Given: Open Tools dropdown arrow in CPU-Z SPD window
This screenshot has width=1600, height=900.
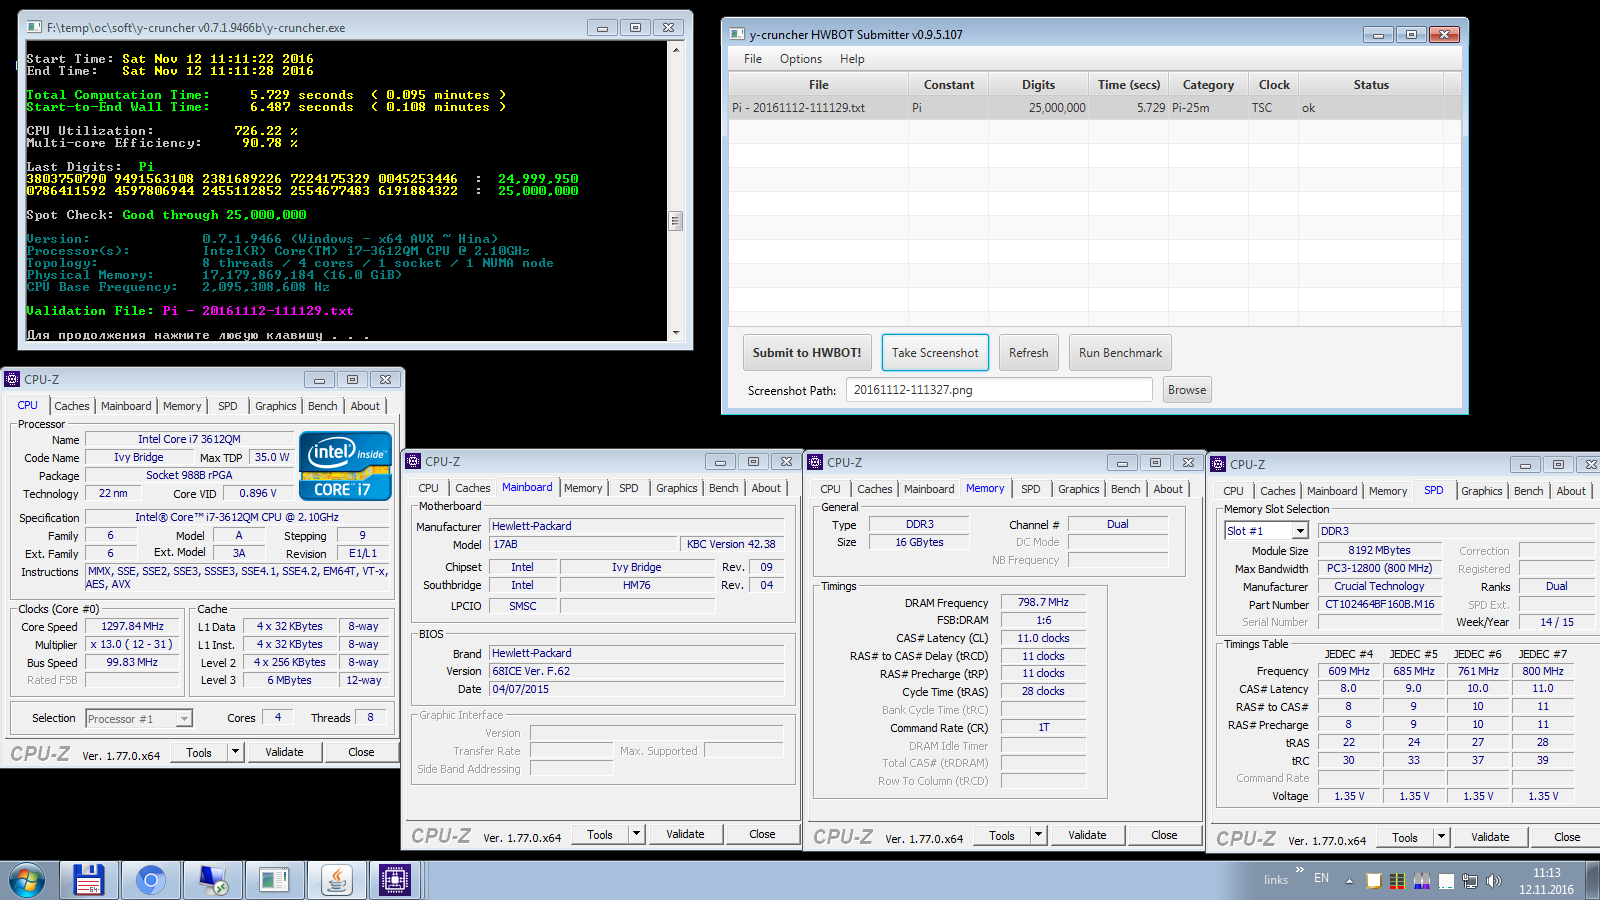Looking at the screenshot, I should 1441,837.
